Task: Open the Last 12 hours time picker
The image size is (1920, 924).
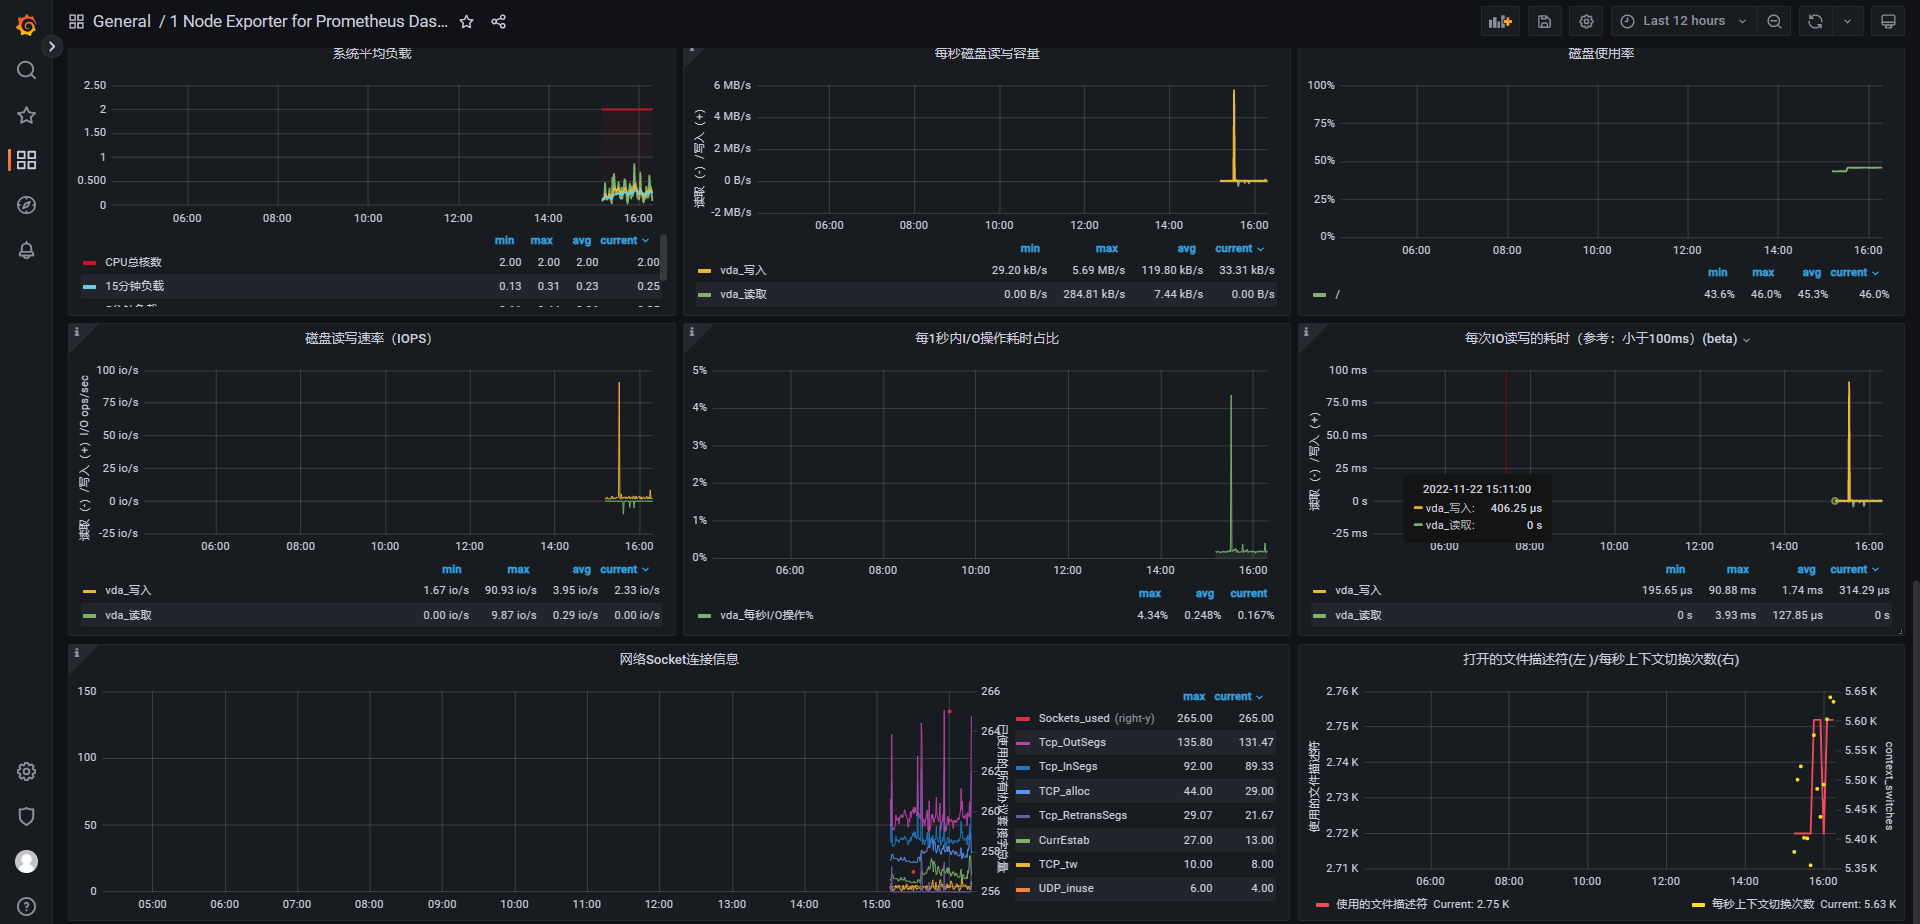Action: pos(1683,21)
